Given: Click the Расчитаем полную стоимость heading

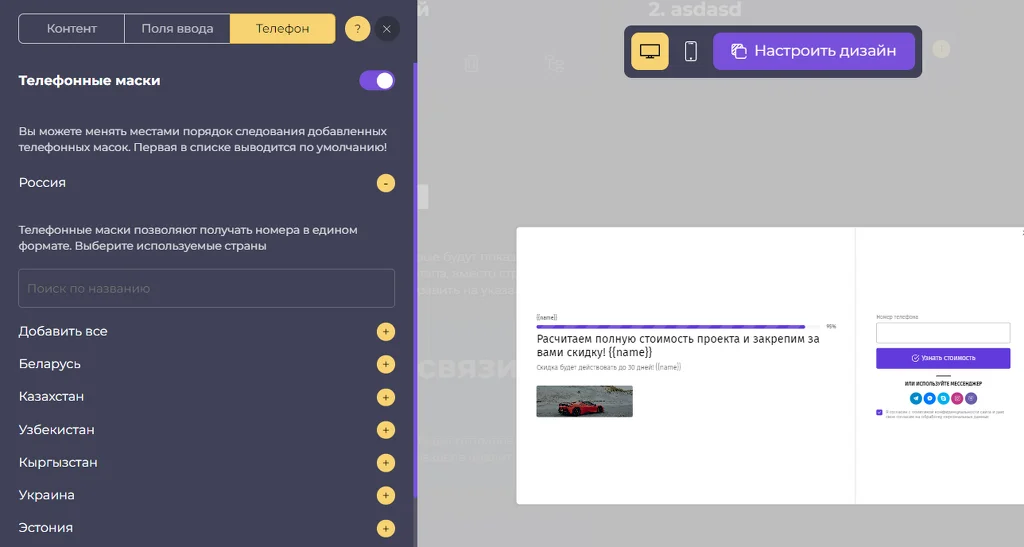Looking at the screenshot, I should 678,345.
